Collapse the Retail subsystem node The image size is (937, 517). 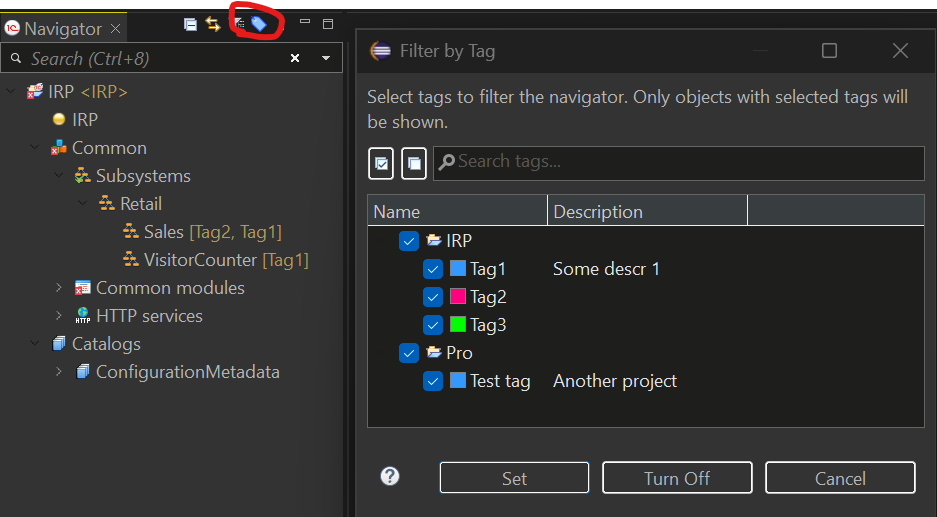coord(82,203)
